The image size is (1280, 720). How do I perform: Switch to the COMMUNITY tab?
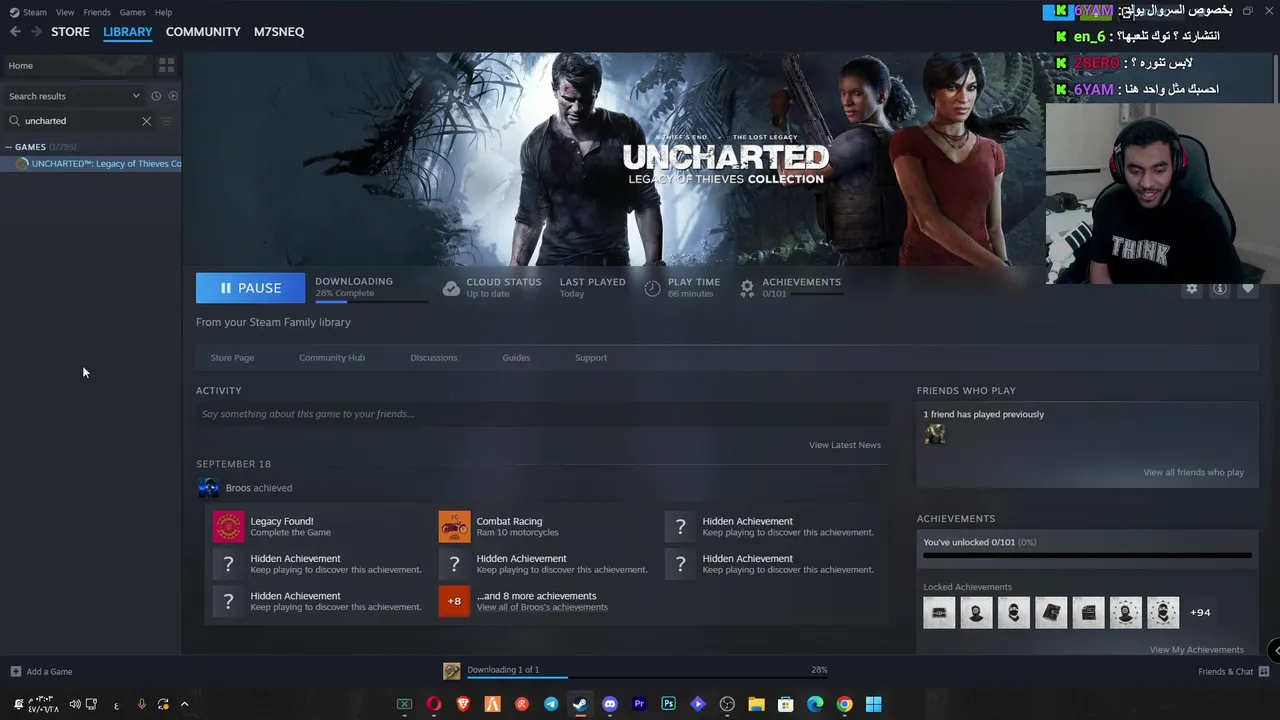click(x=203, y=32)
